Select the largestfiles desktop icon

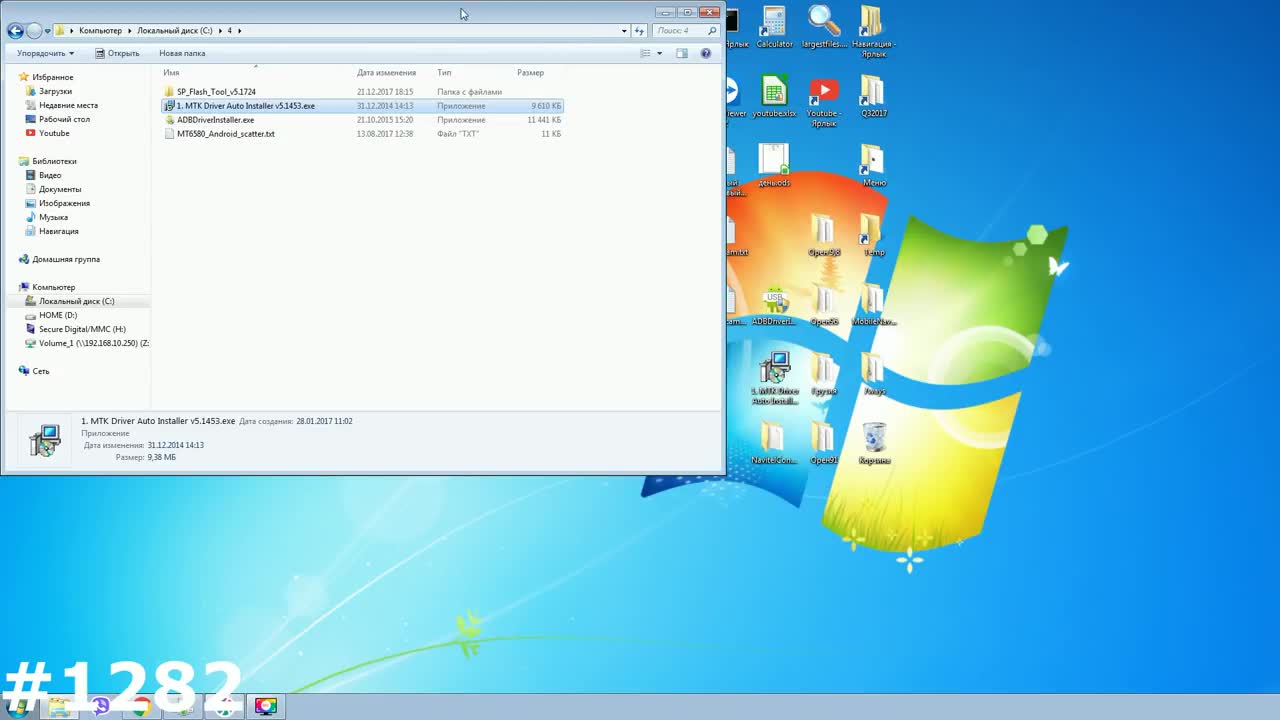point(824,28)
